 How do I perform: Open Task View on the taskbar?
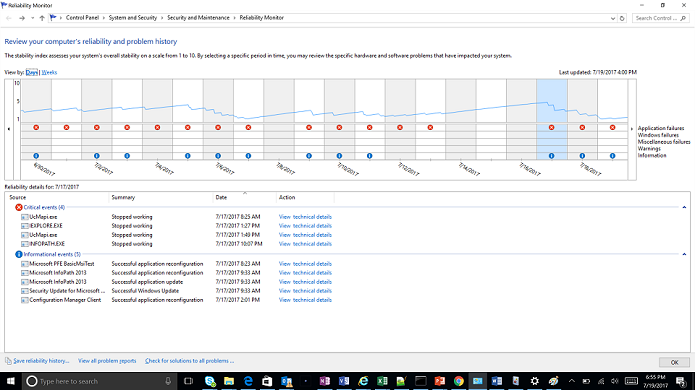188,381
